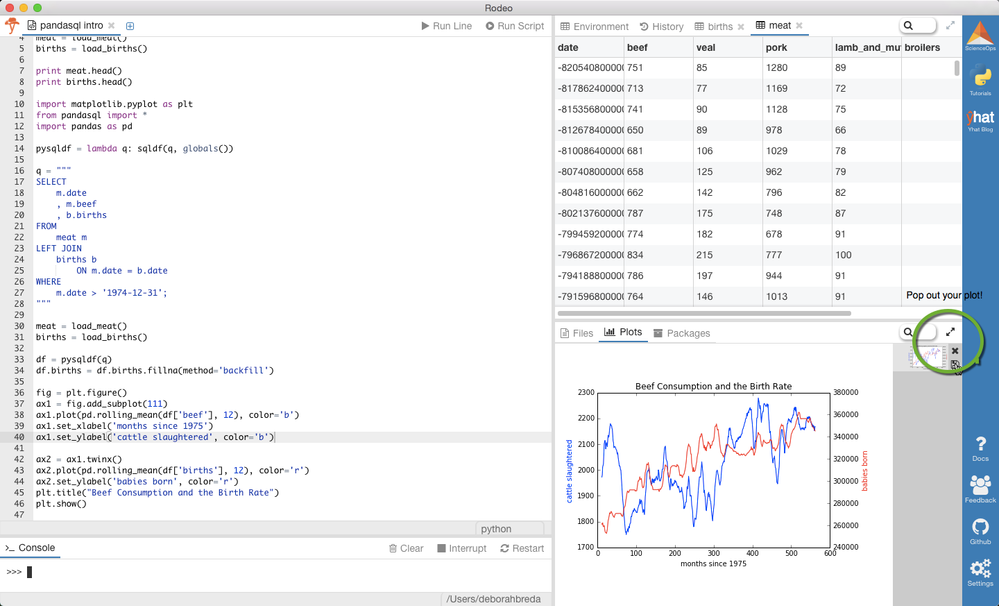Close the meat data tab
Viewport: 999px width, 606px height.
[800, 26]
